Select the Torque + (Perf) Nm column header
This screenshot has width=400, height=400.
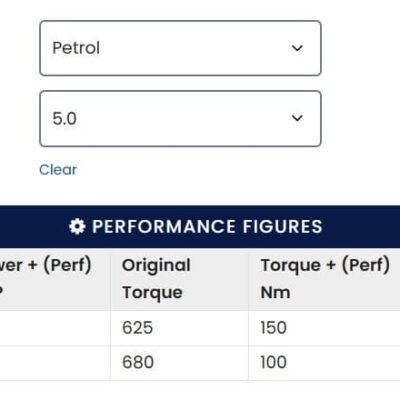[x=324, y=279]
